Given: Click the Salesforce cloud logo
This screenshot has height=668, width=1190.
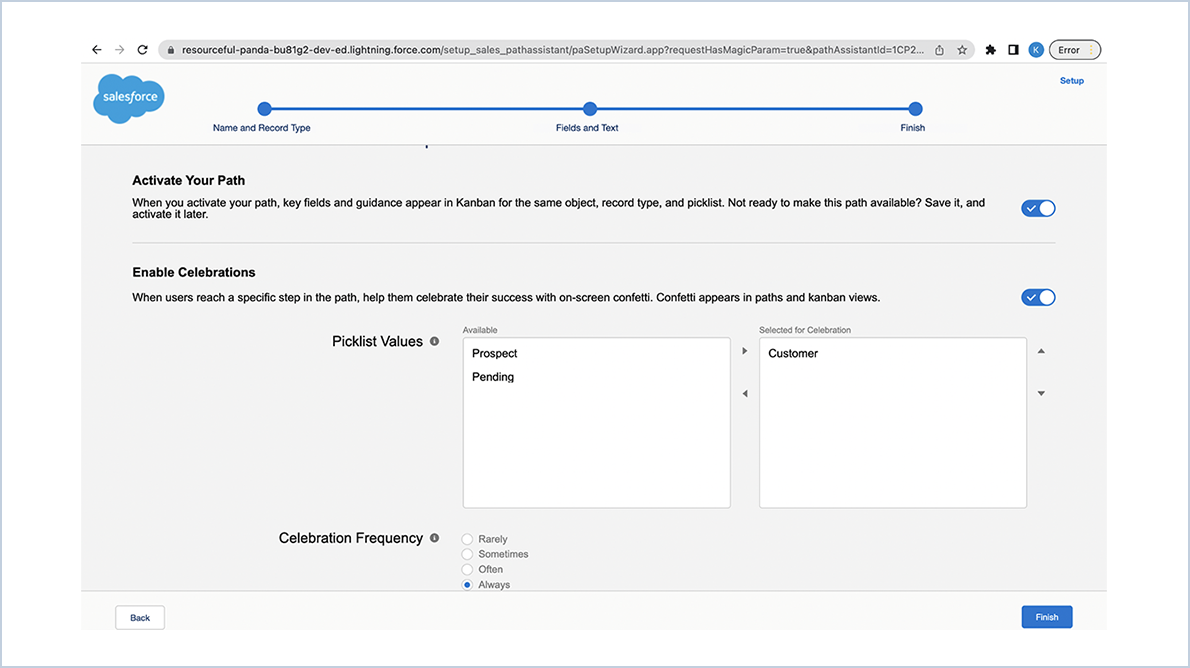Looking at the screenshot, I should pyautogui.click(x=128, y=97).
